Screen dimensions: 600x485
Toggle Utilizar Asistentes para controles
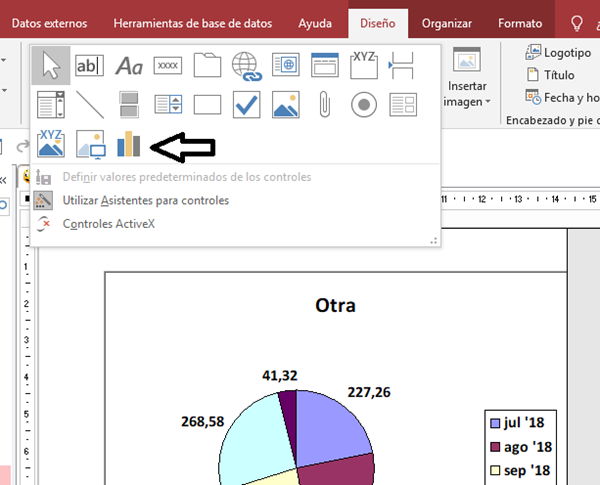145,200
